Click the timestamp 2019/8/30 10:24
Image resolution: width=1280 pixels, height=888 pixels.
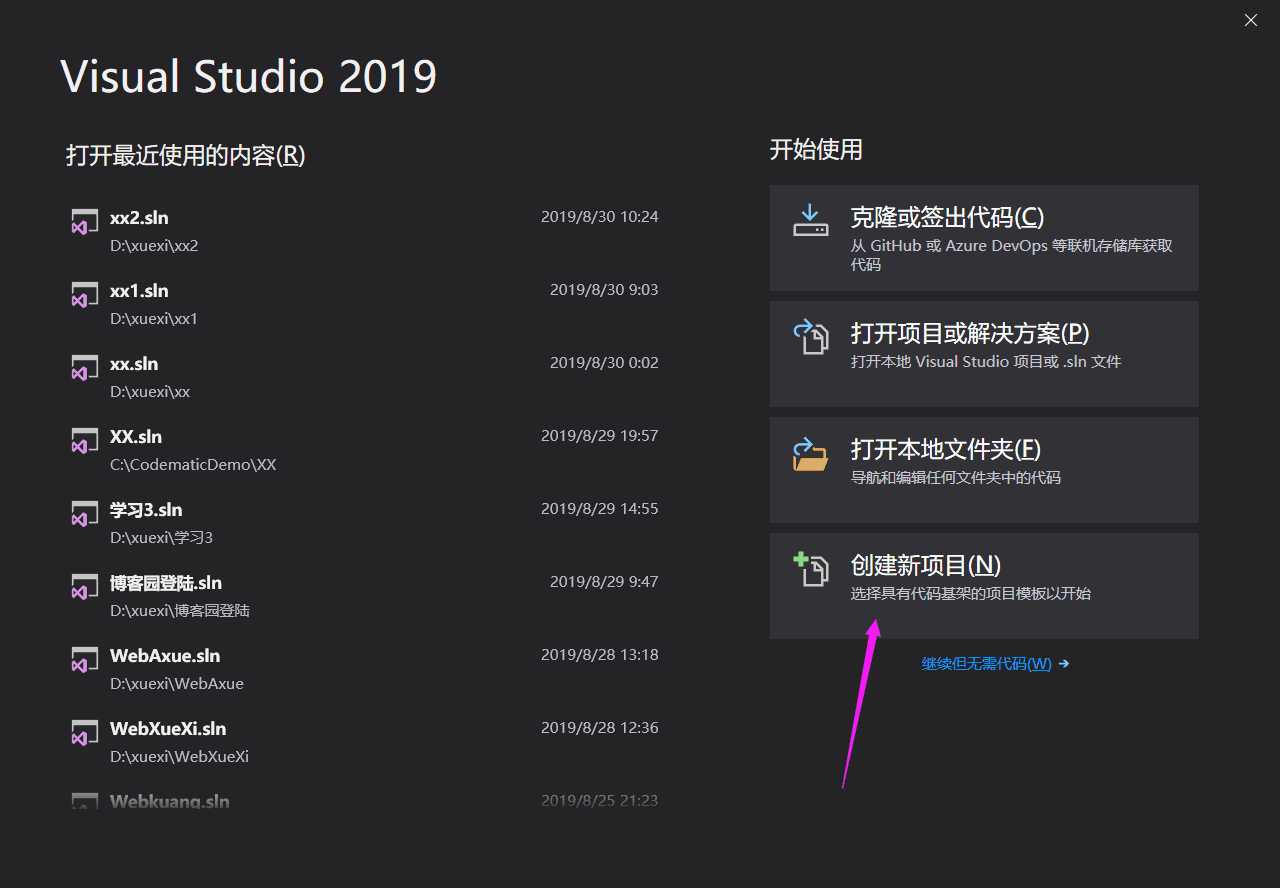[600, 216]
